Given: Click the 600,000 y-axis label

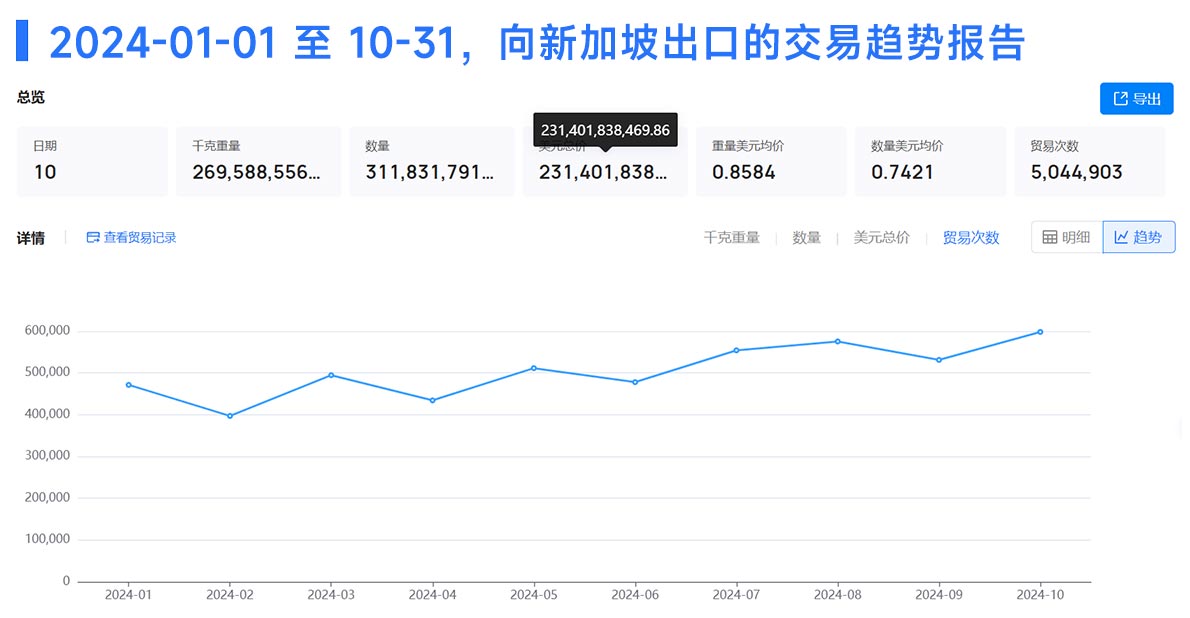Looking at the screenshot, I should (x=47, y=330).
